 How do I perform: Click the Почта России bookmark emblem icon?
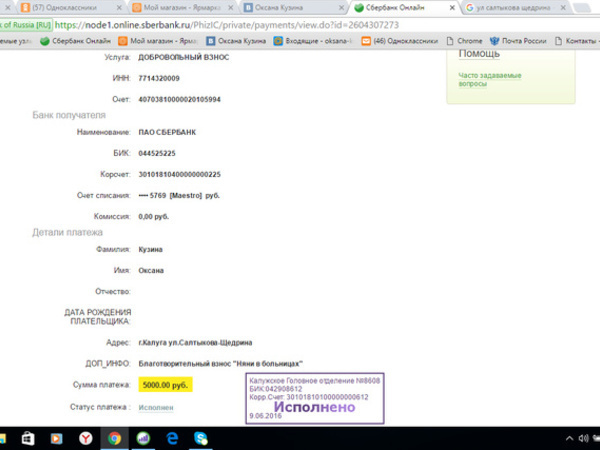coord(494,41)
